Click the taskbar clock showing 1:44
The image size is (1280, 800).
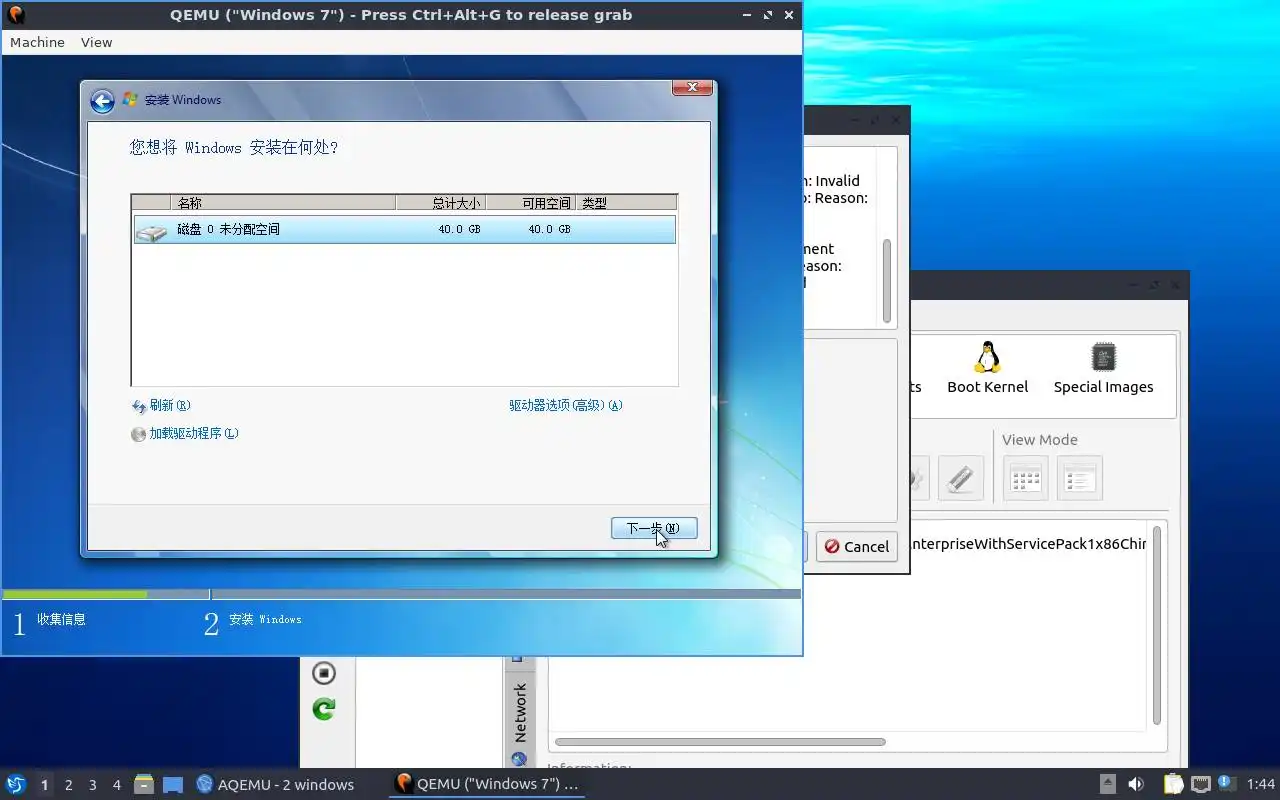[1261, 784]
